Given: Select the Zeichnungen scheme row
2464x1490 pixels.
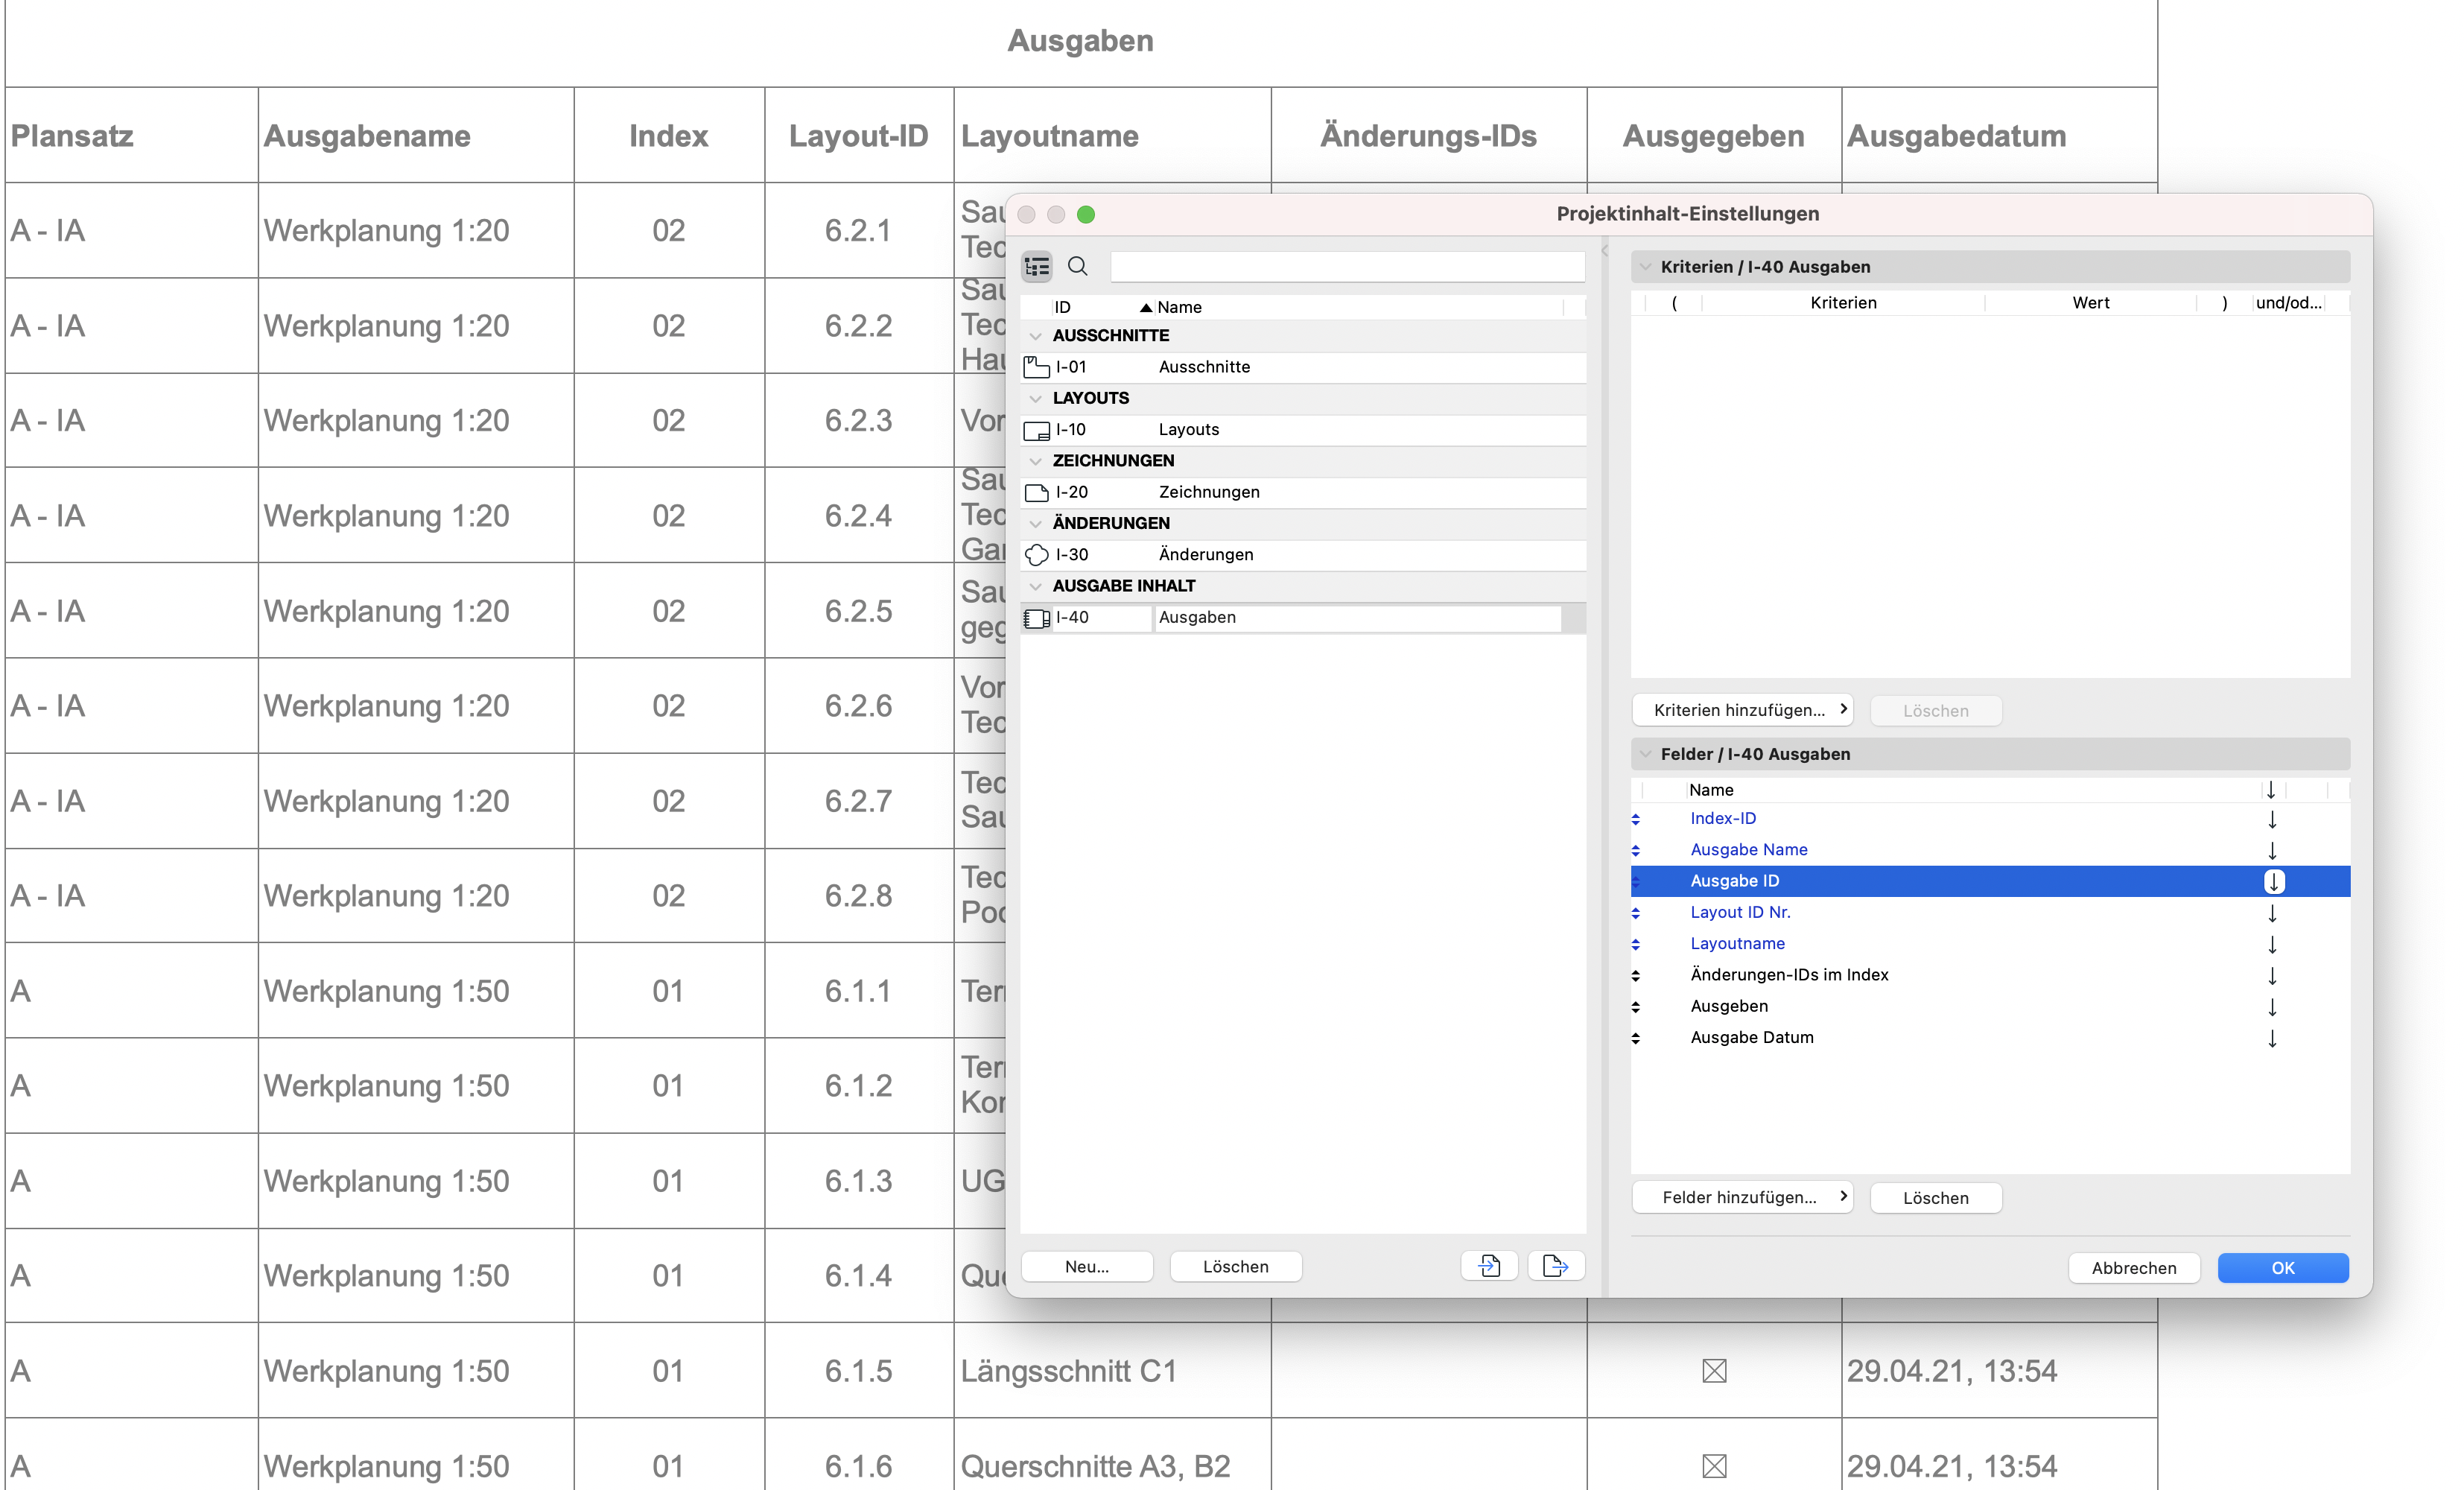Looking at the screenshot, I should 1303,492.
